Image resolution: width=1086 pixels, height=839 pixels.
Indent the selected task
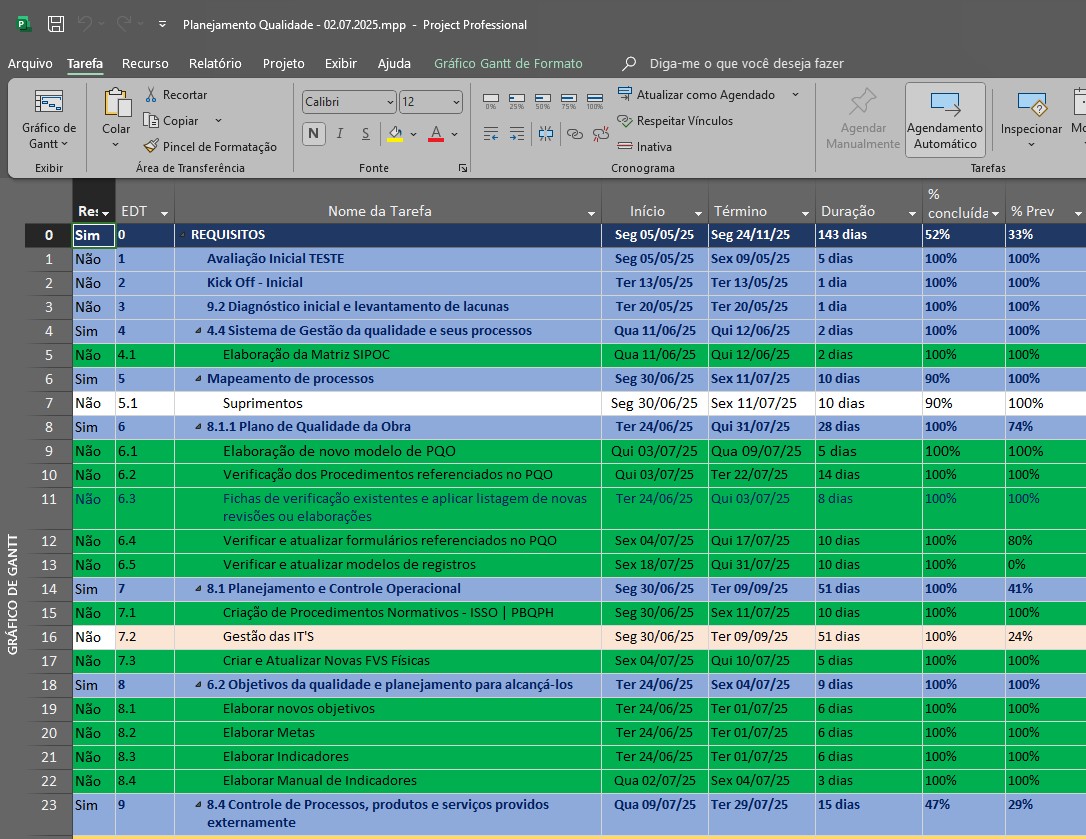pos(517,134)
